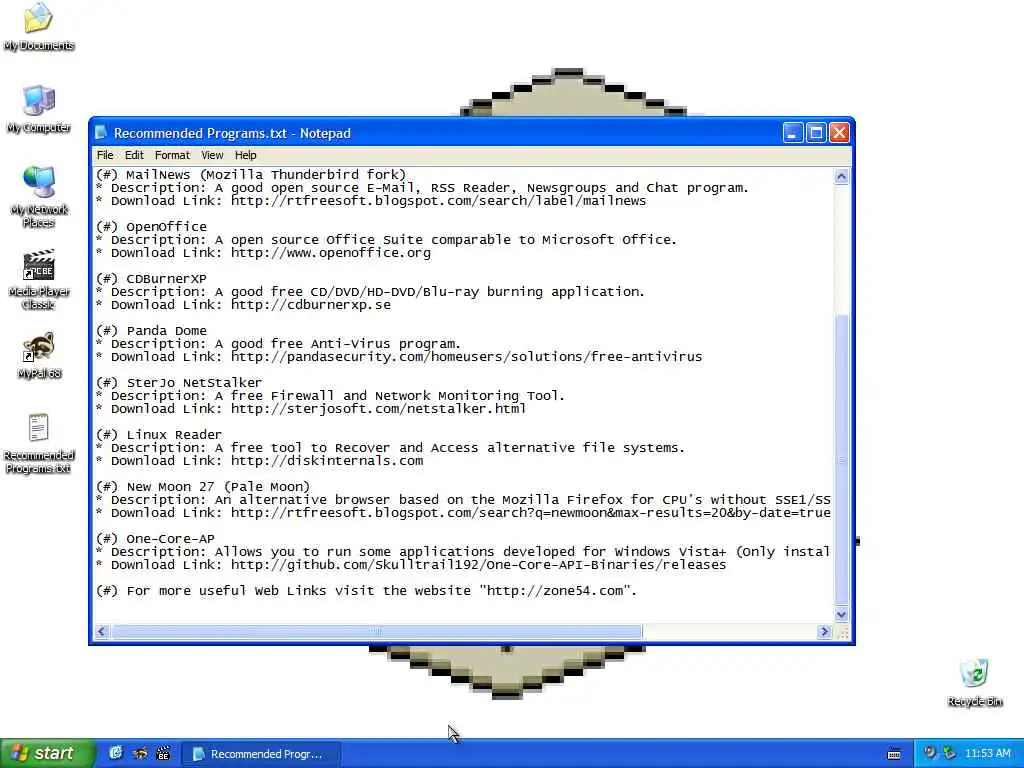The image size is (1024, 768).
Task: Click the 11:53 AM taskbar clock
Action: [987, 753]
